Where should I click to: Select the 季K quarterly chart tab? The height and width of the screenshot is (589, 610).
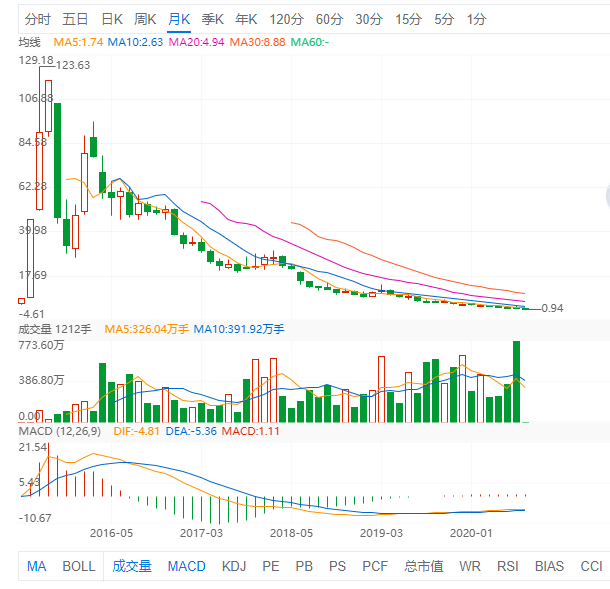pos(212,19)
